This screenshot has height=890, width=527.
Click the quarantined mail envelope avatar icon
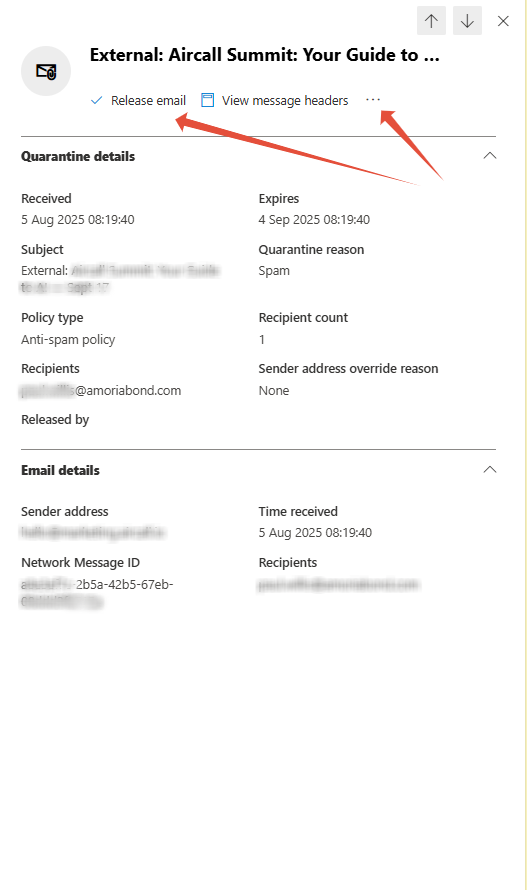coord(46,71)
